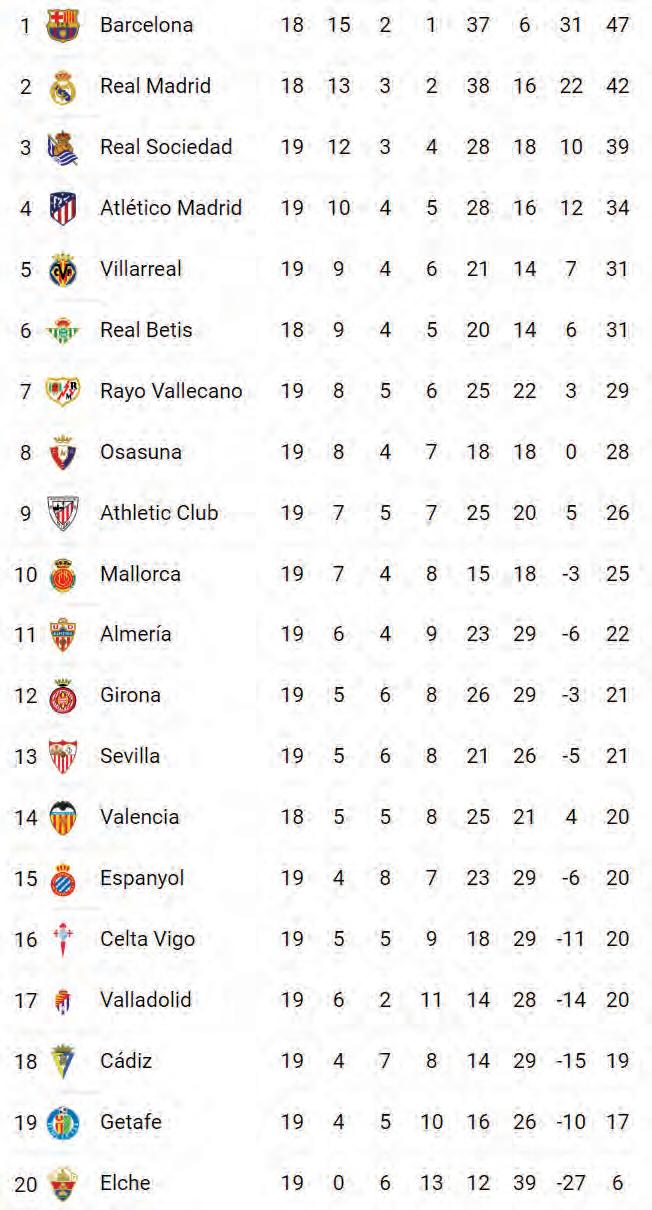Click the Real Betis green crest
The image size is (652, 1210).
pos(62,331)
